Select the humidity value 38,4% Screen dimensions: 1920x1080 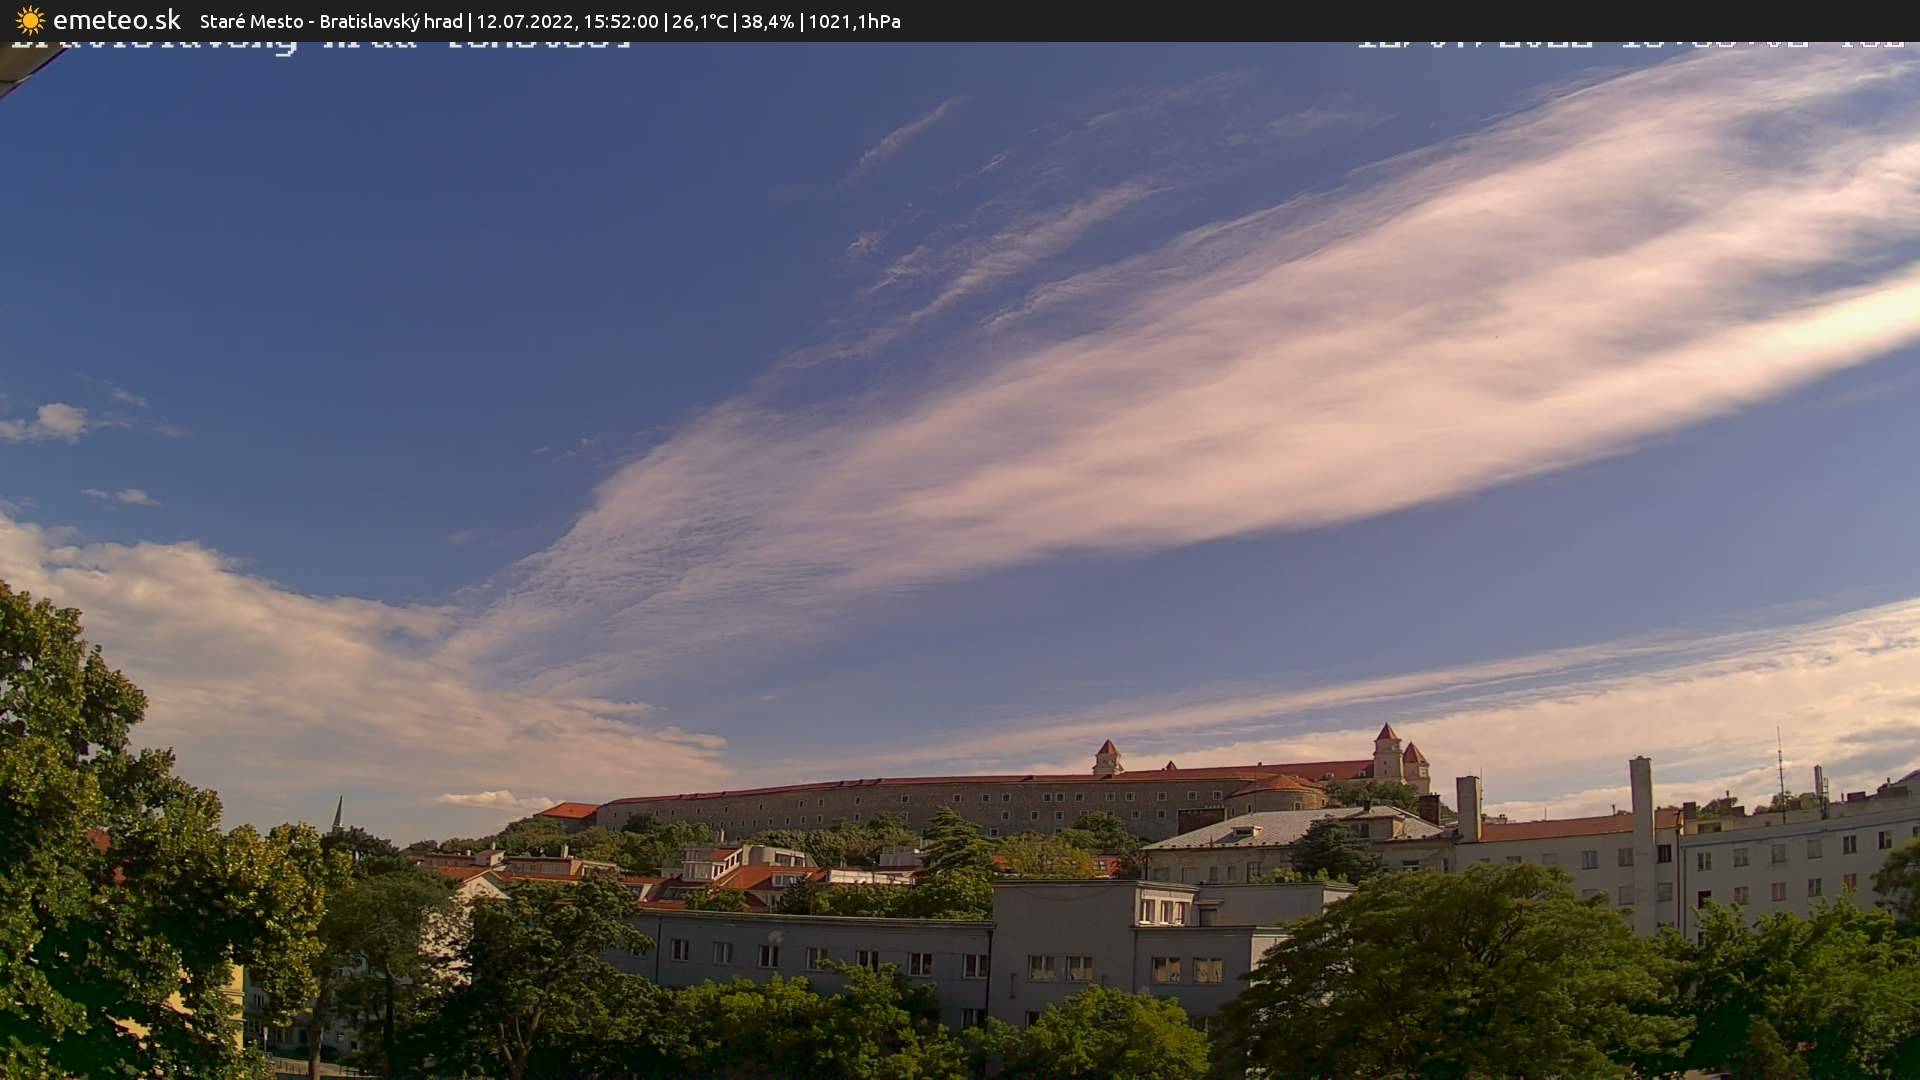[767, 20]
